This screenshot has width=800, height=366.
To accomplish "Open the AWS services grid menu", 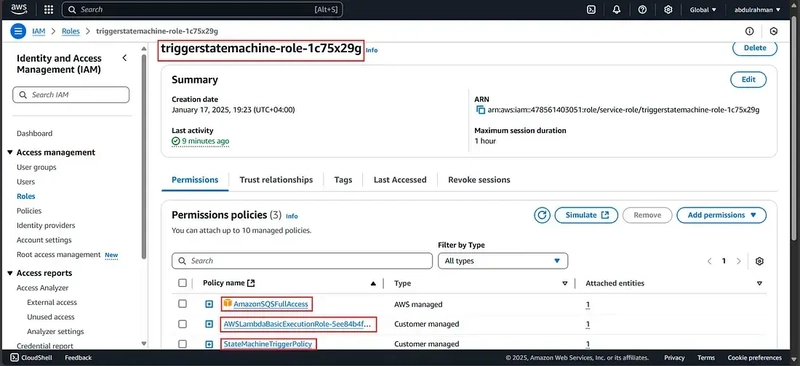I will click(48, 9).
